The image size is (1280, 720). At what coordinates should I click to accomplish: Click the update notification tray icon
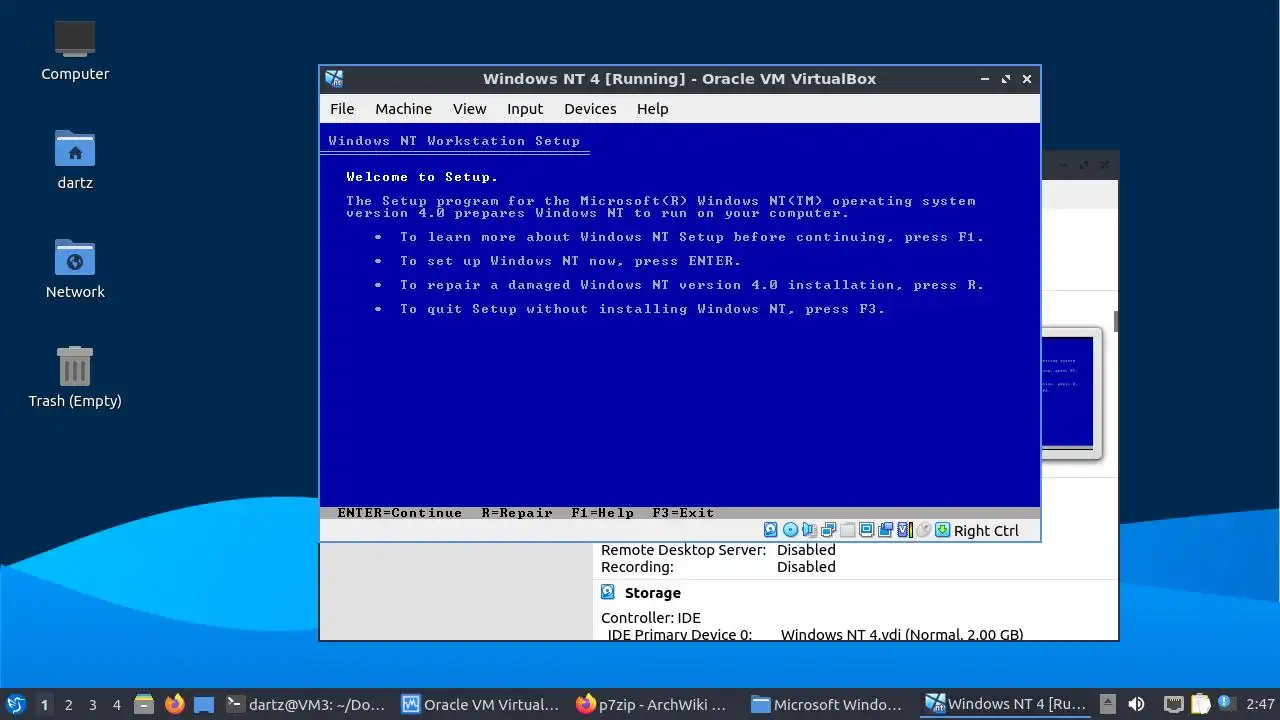(x=1225, y=704)
